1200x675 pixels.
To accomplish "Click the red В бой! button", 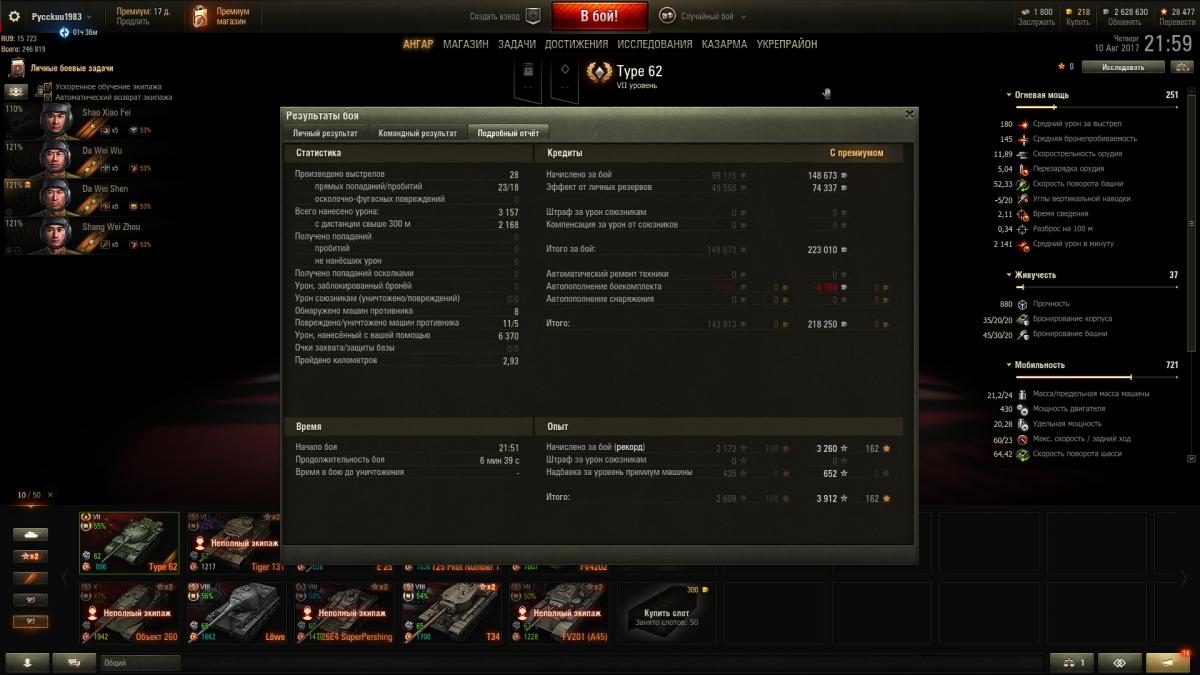I will tap(600, 17).
